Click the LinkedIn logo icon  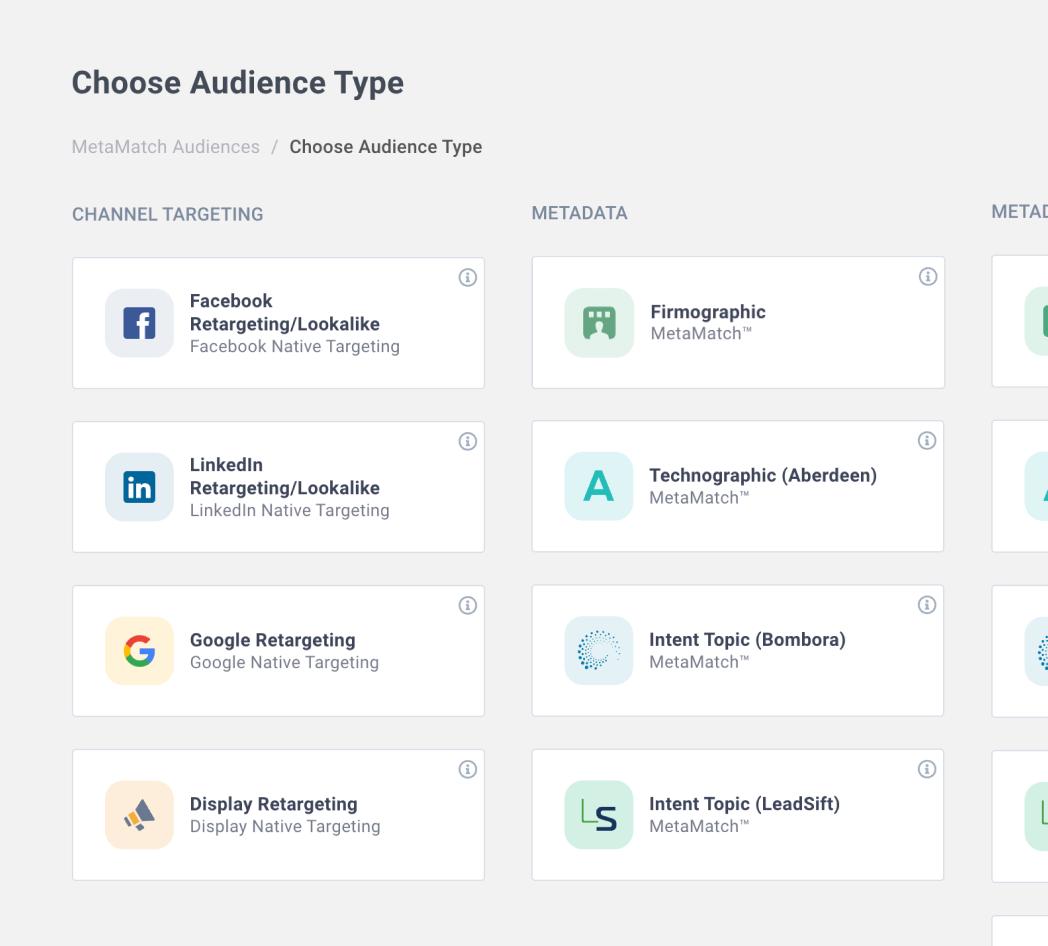[x=139, y=487]
